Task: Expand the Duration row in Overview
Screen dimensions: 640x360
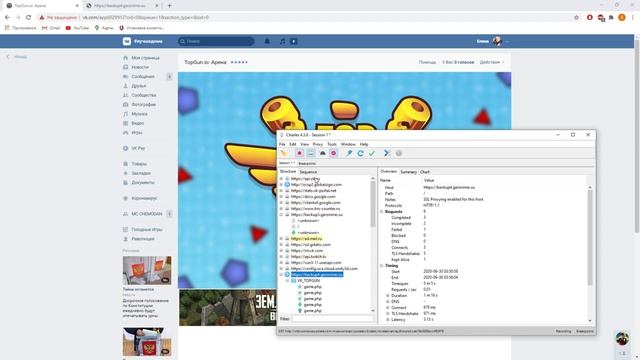Action: pyautogui.click(x=388, y=296)
